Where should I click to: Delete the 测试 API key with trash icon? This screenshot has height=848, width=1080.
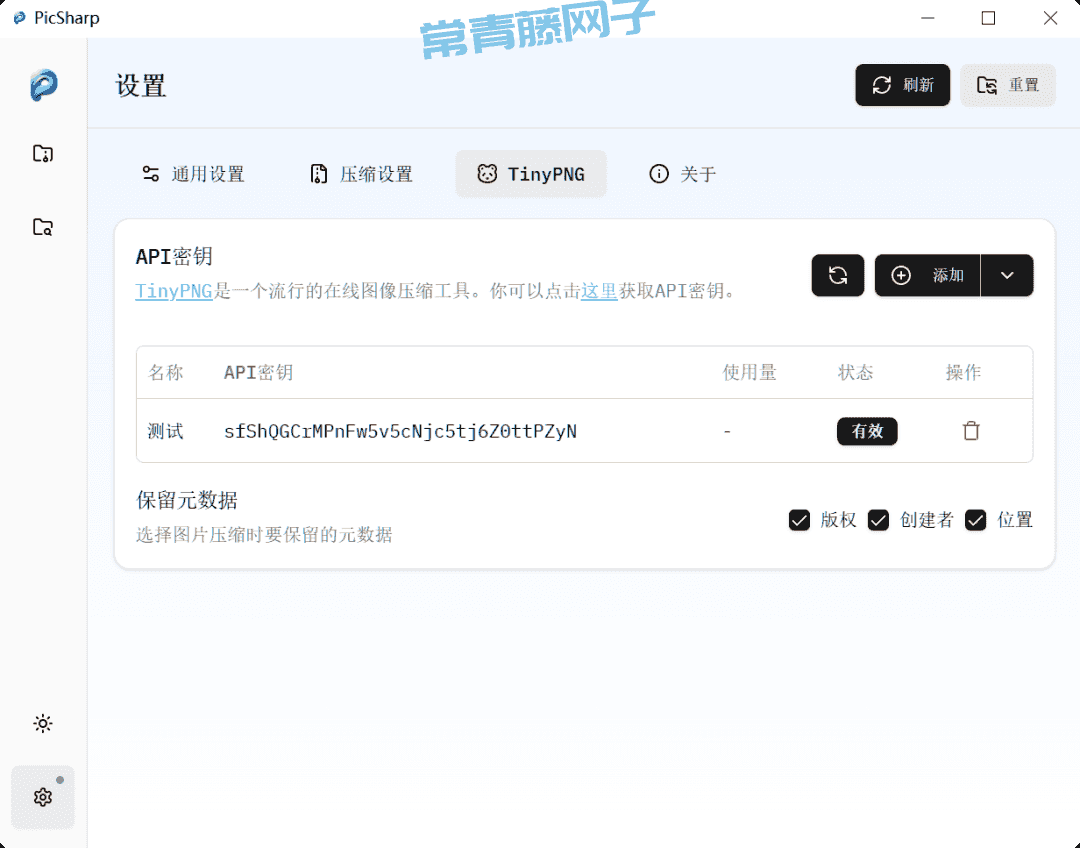971,431
